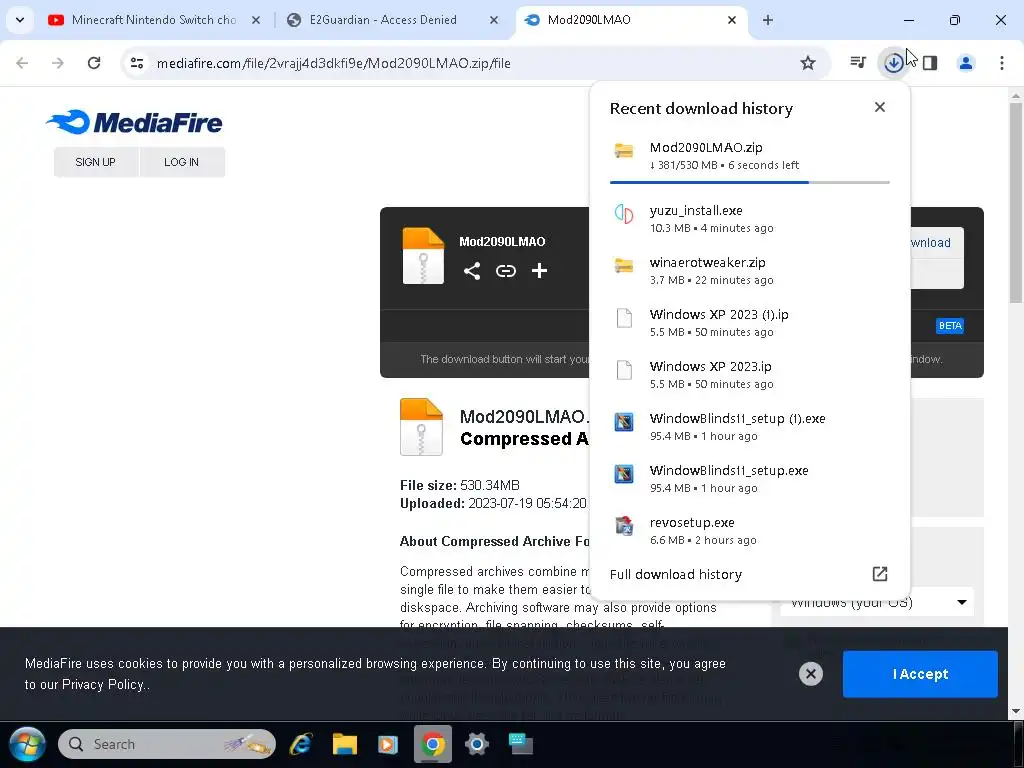Select WindowBlinds11_setup.exe entry
This screenshot has width=1024, height=768.
tap(750, 479)
